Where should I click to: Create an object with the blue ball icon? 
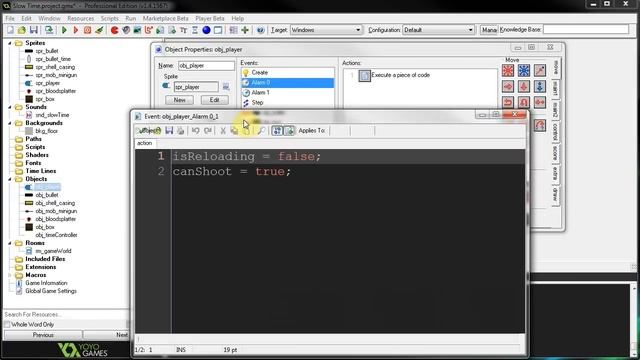(x=207, y=30)
